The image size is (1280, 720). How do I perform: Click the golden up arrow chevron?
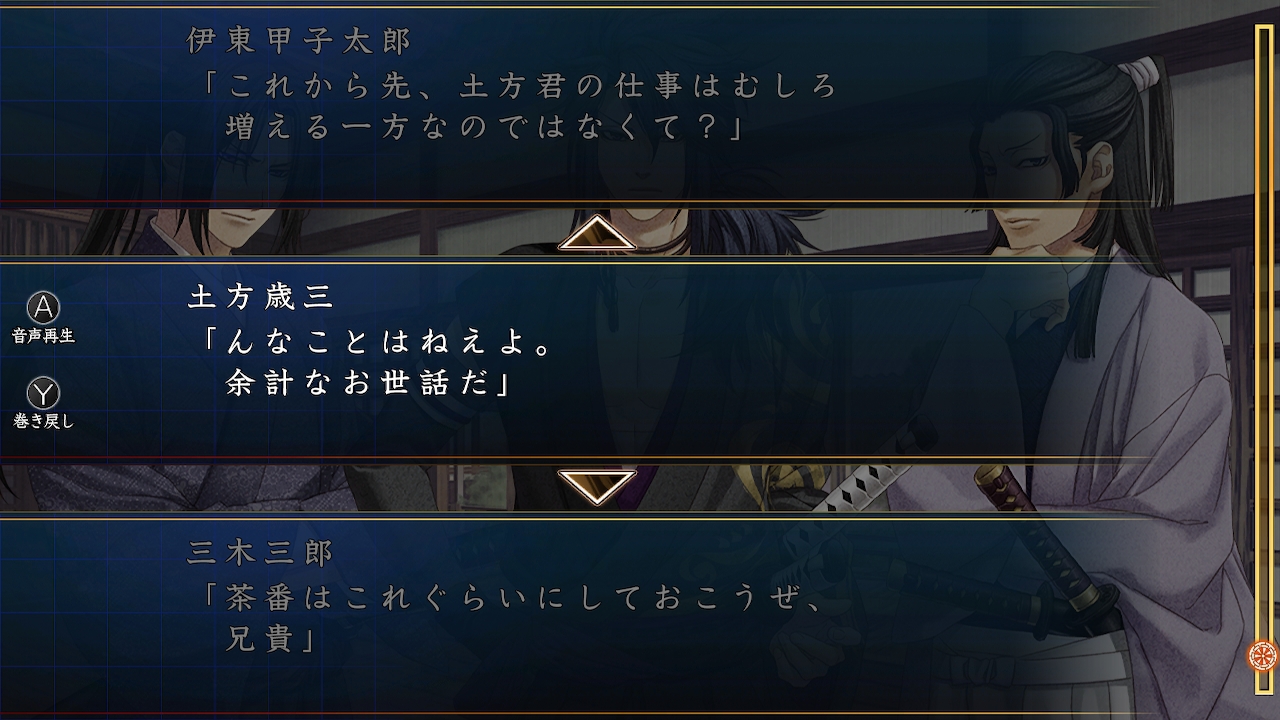pos(597,232)
